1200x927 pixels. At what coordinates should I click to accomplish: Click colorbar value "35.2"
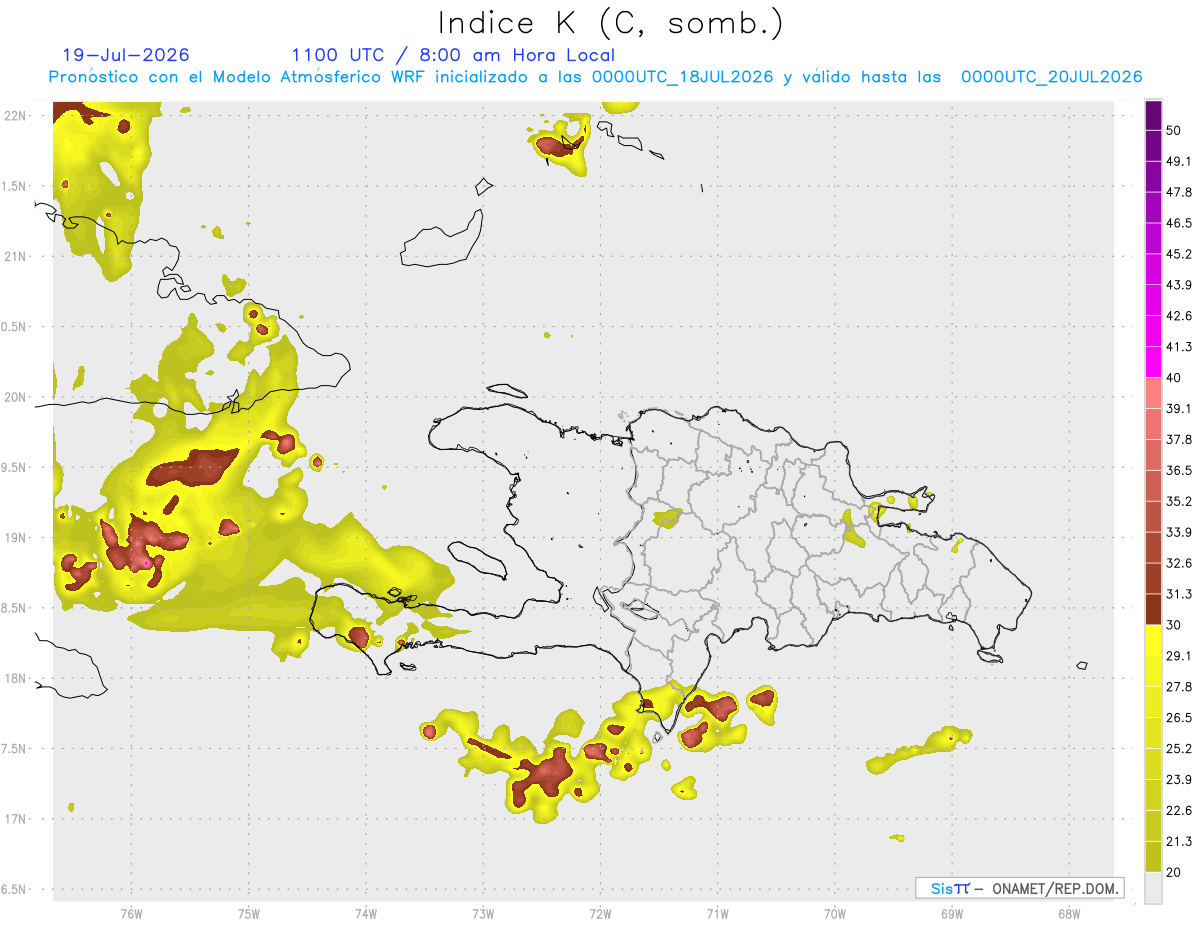(1180, 501)
